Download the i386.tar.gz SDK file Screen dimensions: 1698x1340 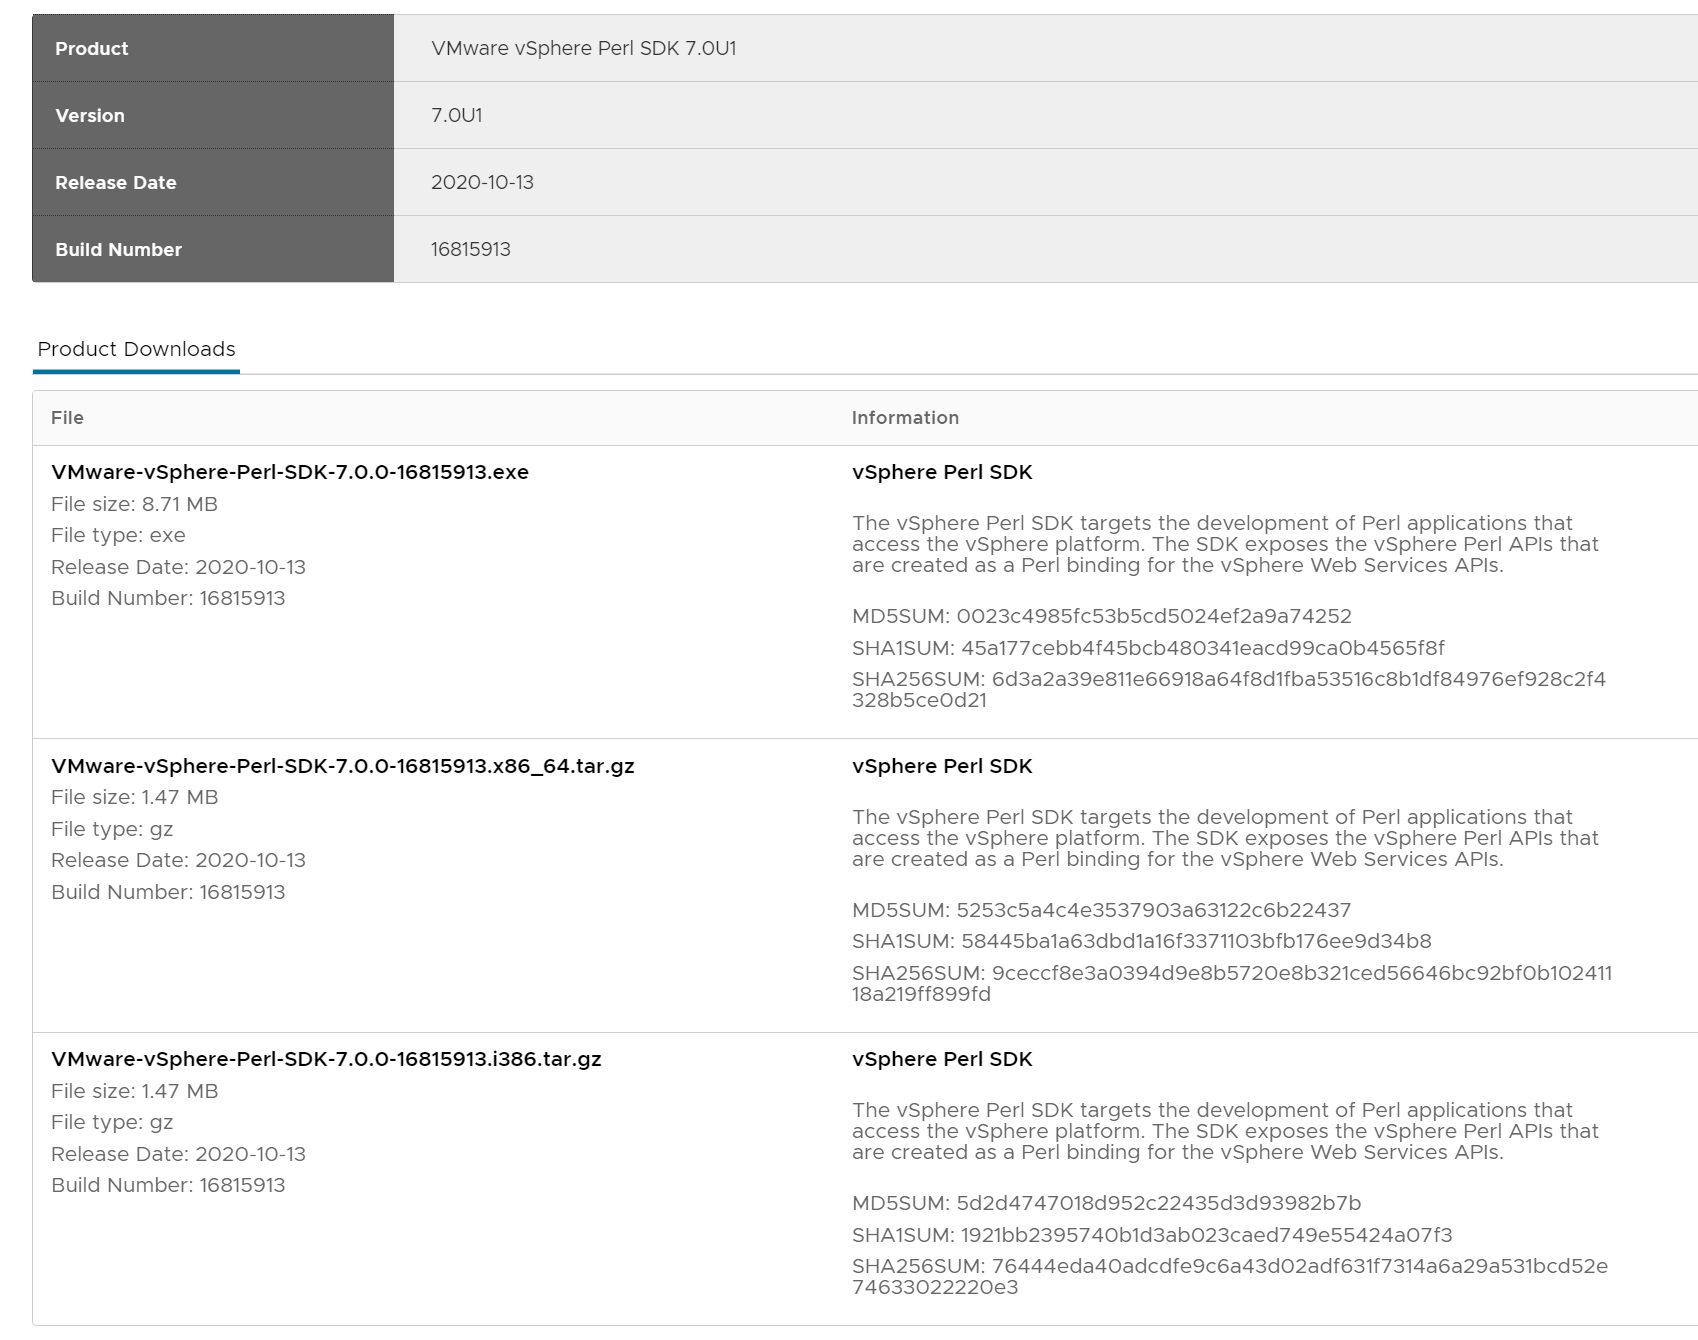[x=326, y=1059]
